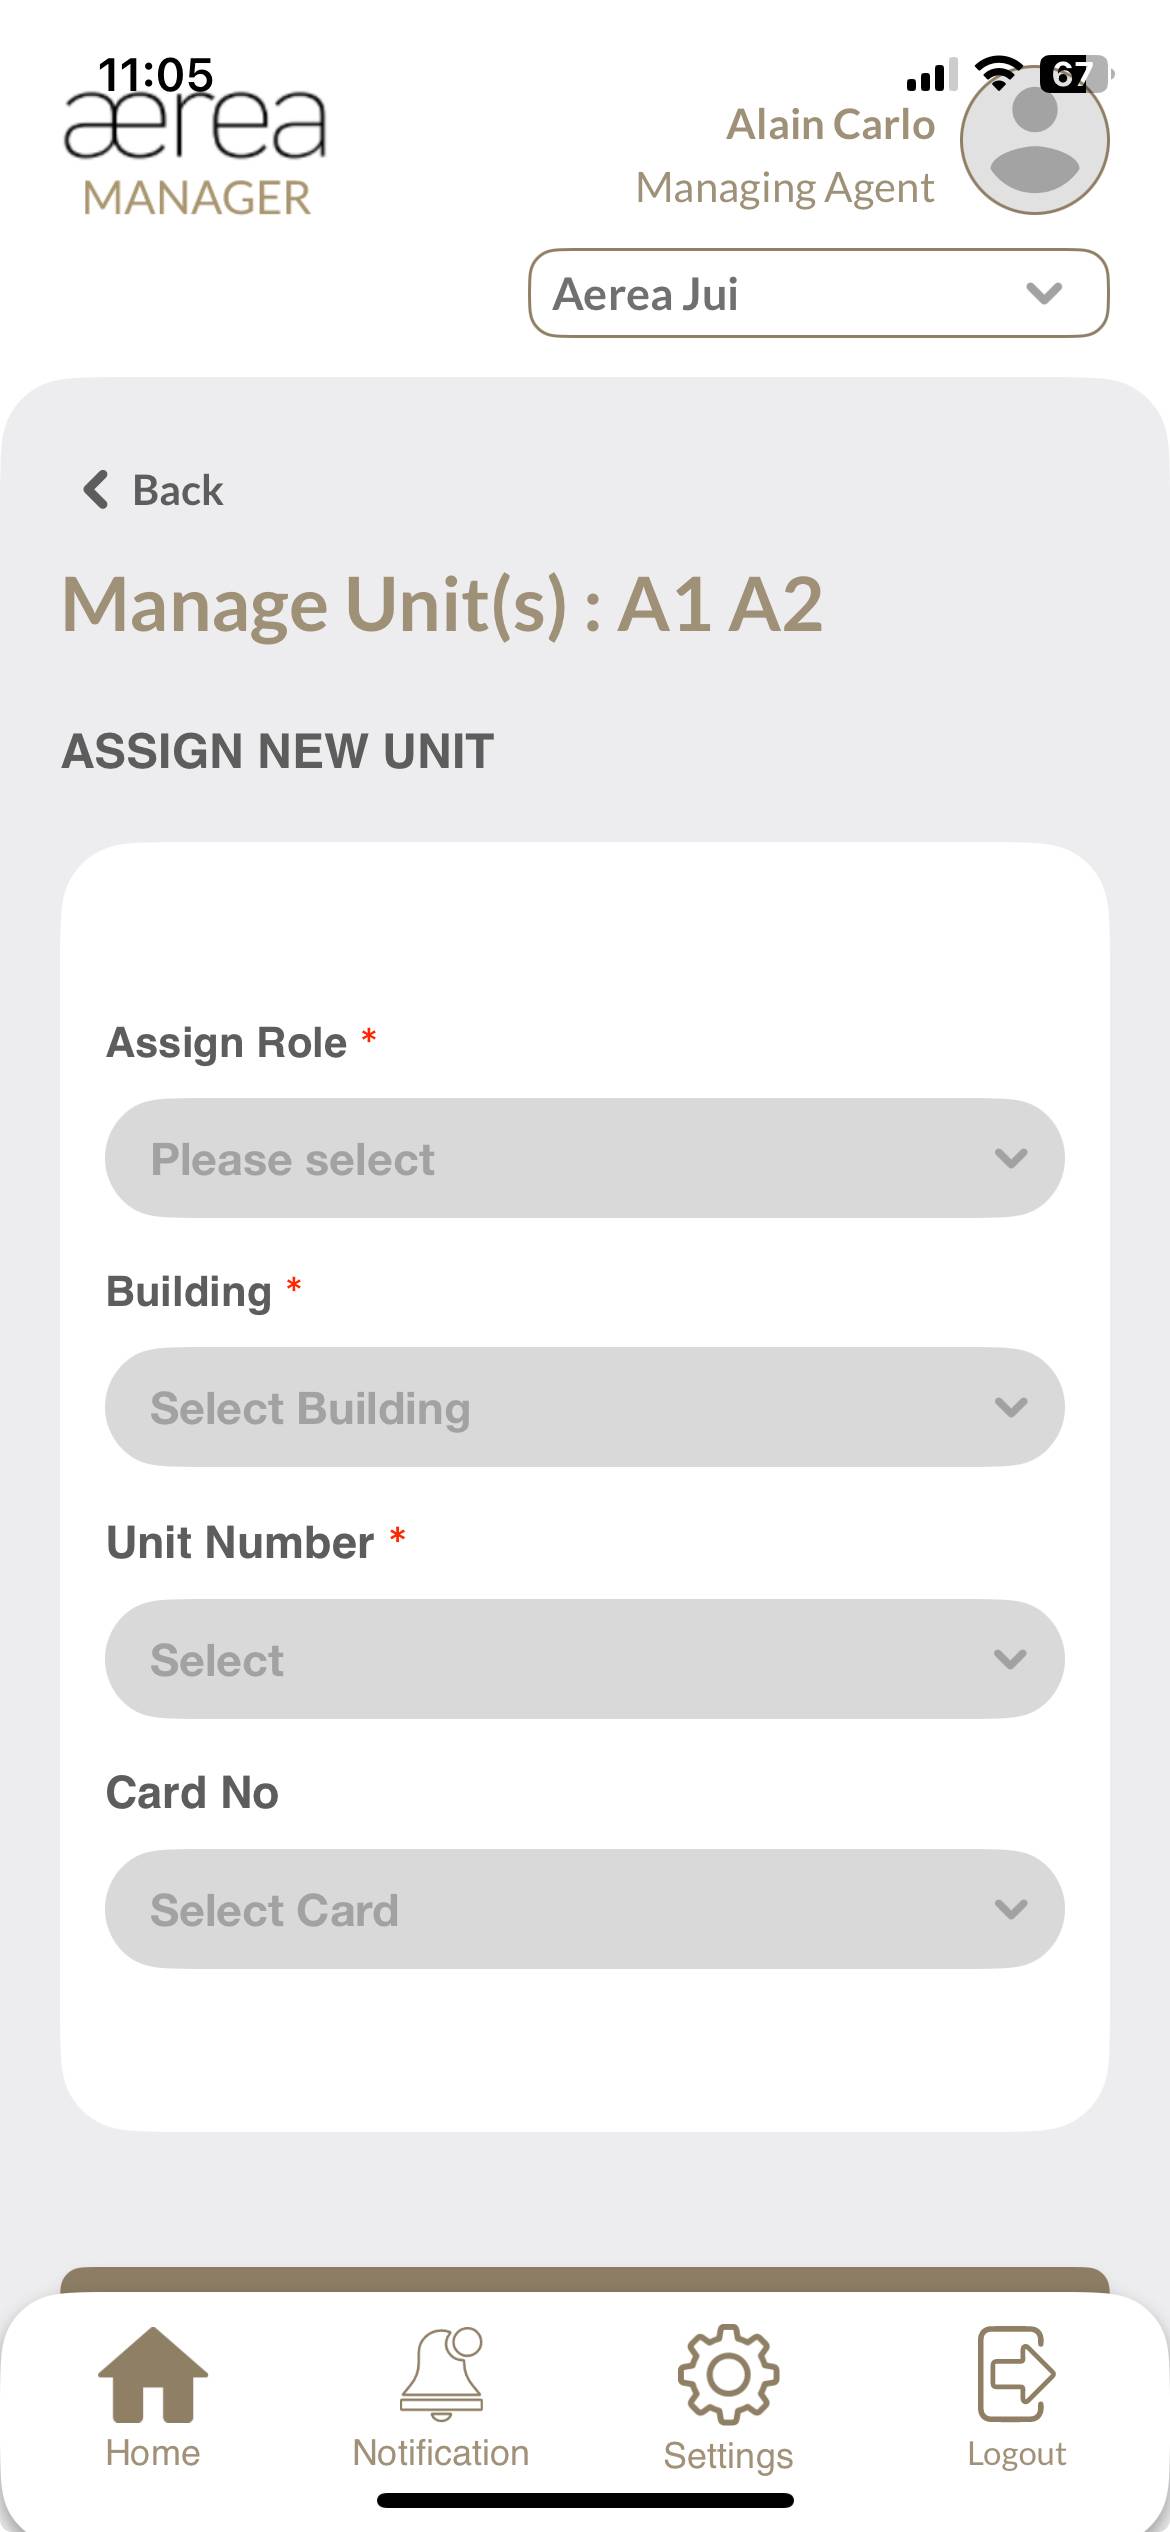Tap the Alain Carlo user name
The height and width of the screenshot is (2532, 1170).
pos(830,125)
